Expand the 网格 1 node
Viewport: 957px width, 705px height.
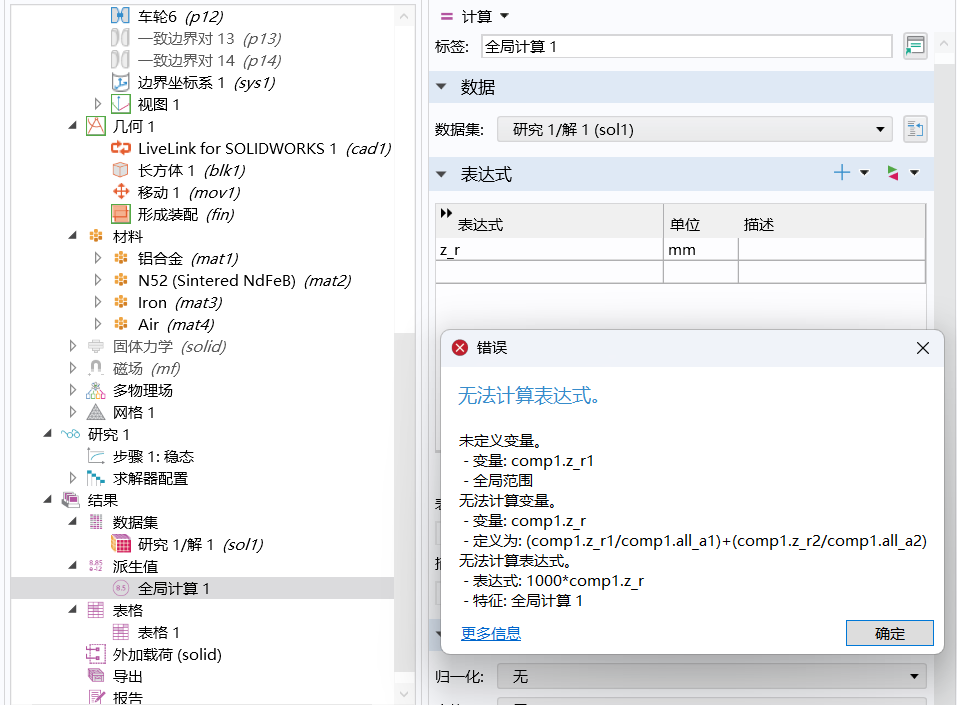[73, 412]
